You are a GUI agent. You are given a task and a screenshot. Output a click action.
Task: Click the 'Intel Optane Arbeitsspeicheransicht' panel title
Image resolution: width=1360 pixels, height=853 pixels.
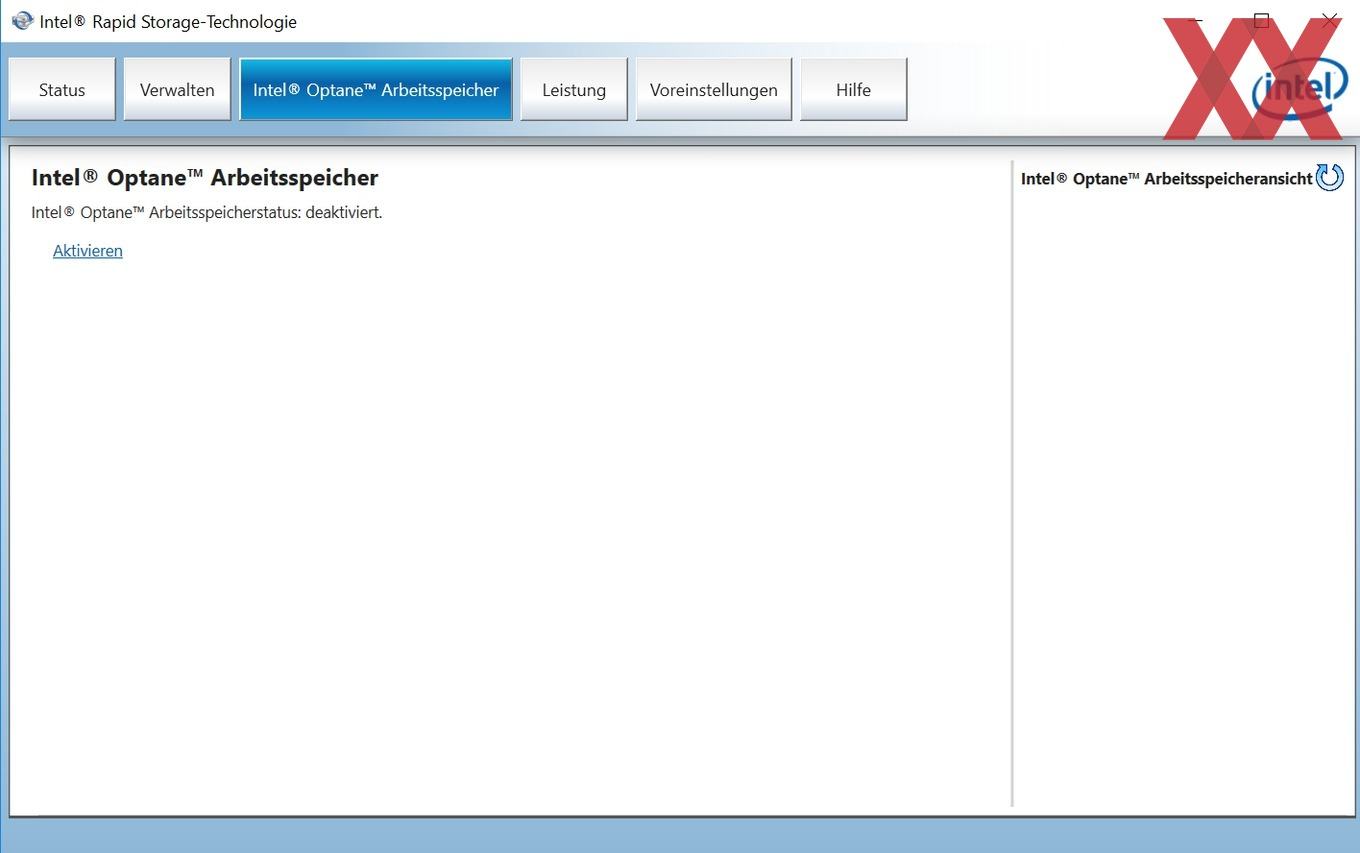point(1166,179)
